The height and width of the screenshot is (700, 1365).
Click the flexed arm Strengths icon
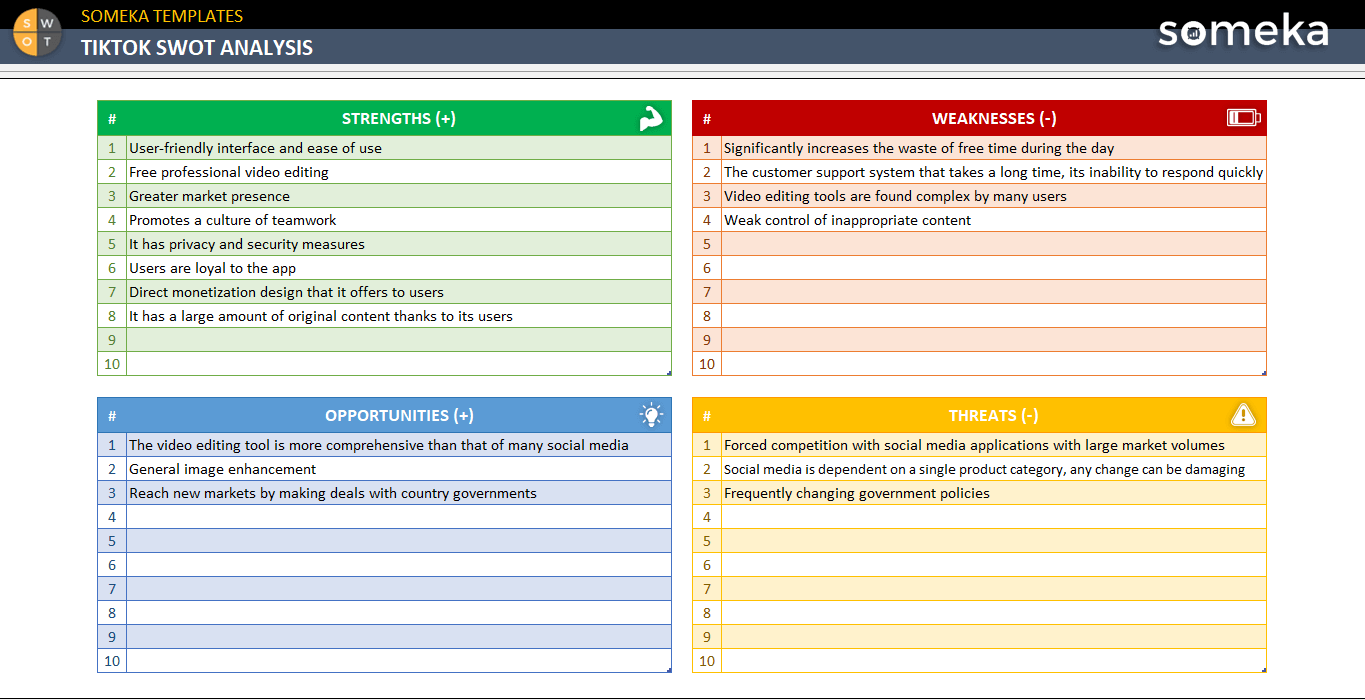pos(651,118)
